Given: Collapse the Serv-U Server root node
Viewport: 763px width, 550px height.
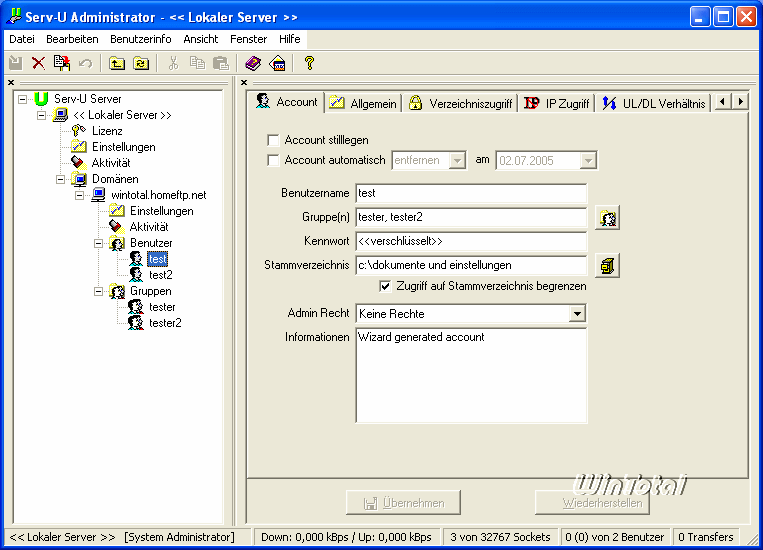Looking at the screenshot, I should pos(22,99).
